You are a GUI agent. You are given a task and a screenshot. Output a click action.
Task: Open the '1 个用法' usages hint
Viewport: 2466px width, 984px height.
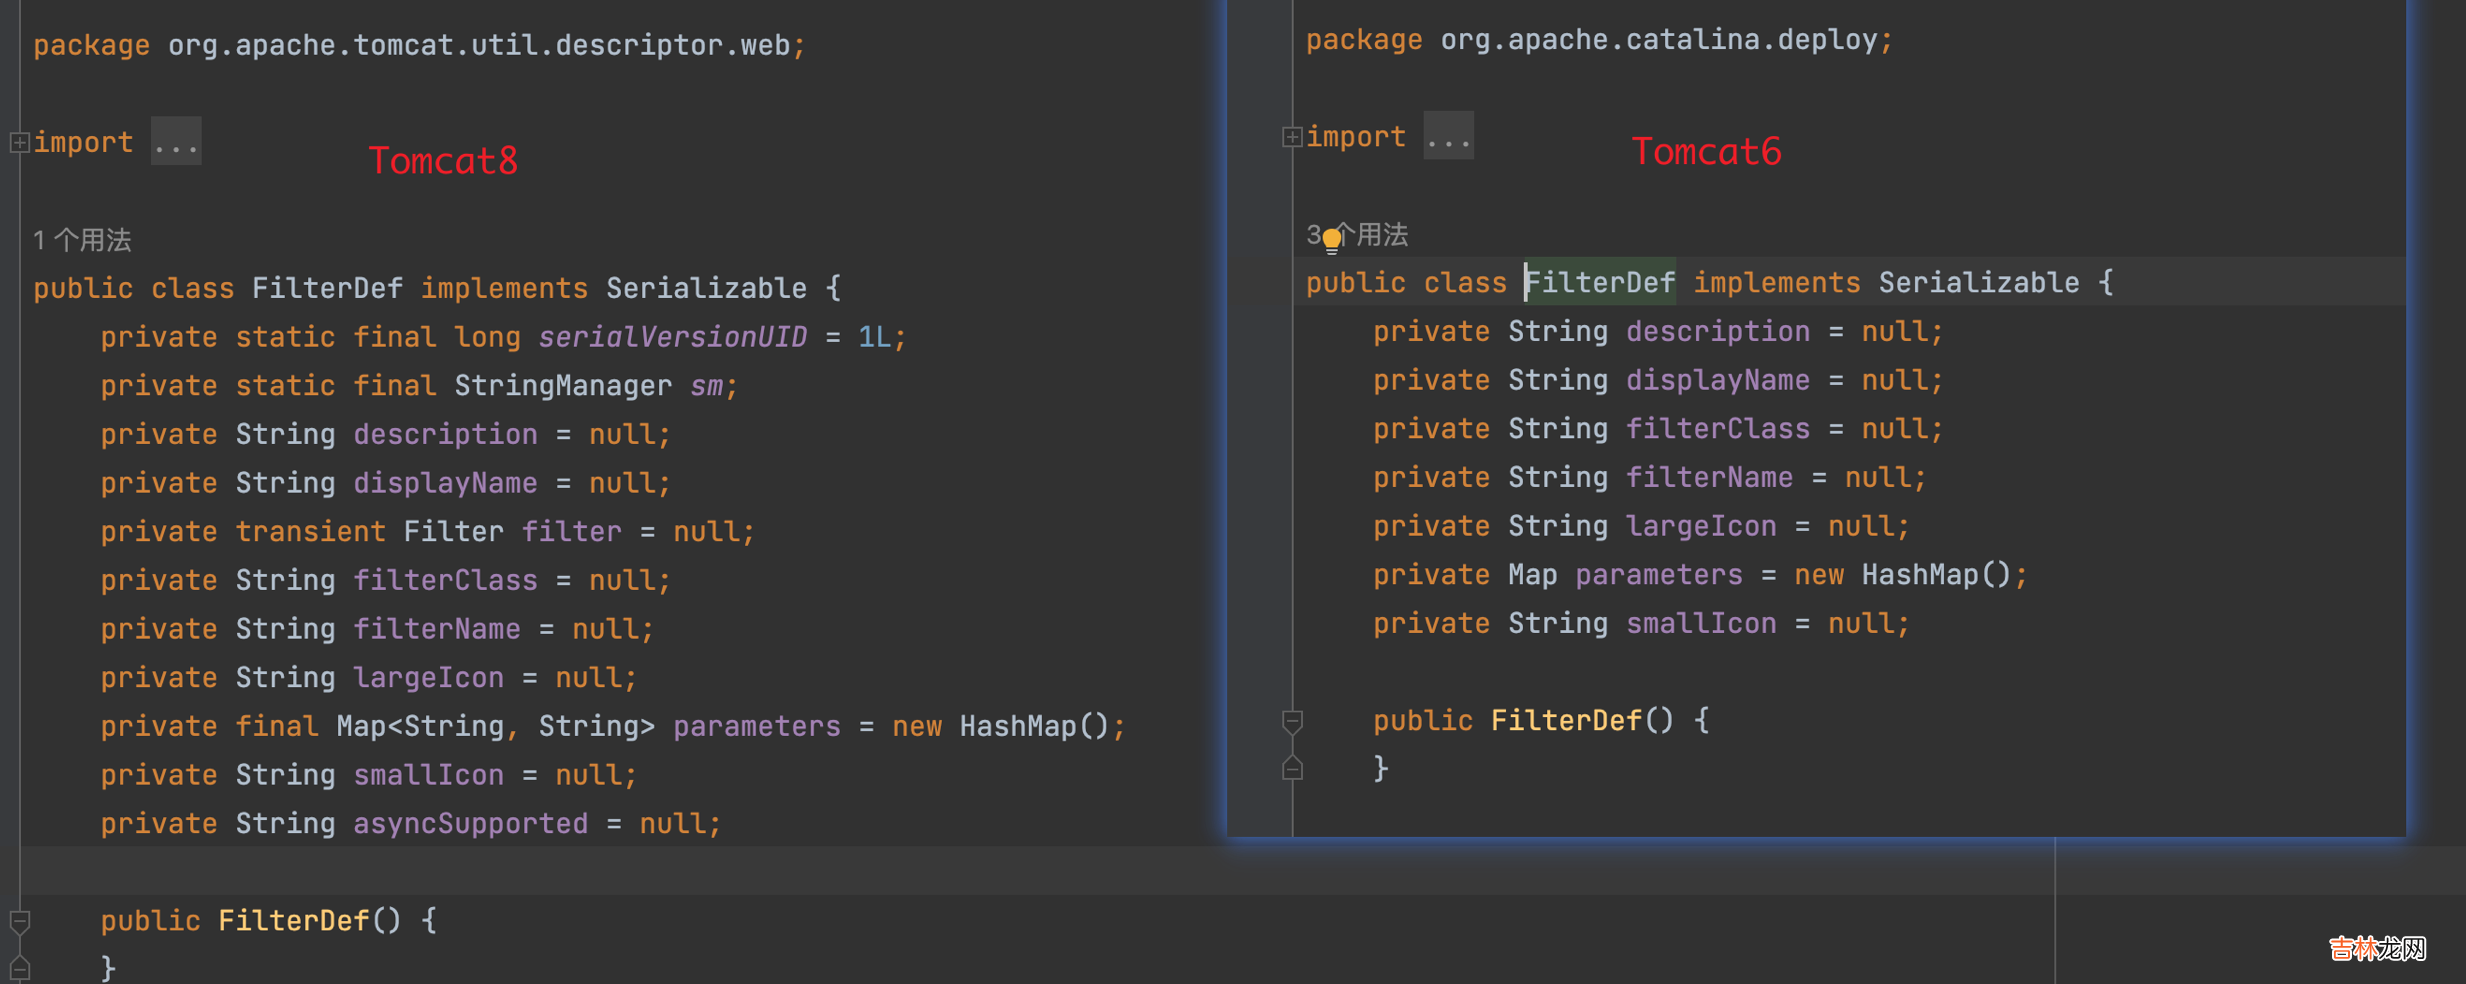[82, 240]
